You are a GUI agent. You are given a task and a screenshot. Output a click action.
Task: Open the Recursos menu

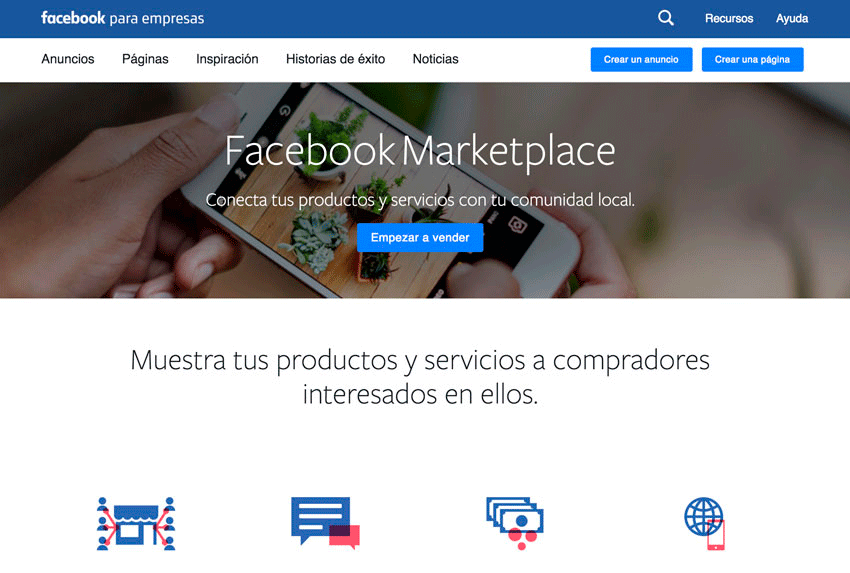point(729,18)
